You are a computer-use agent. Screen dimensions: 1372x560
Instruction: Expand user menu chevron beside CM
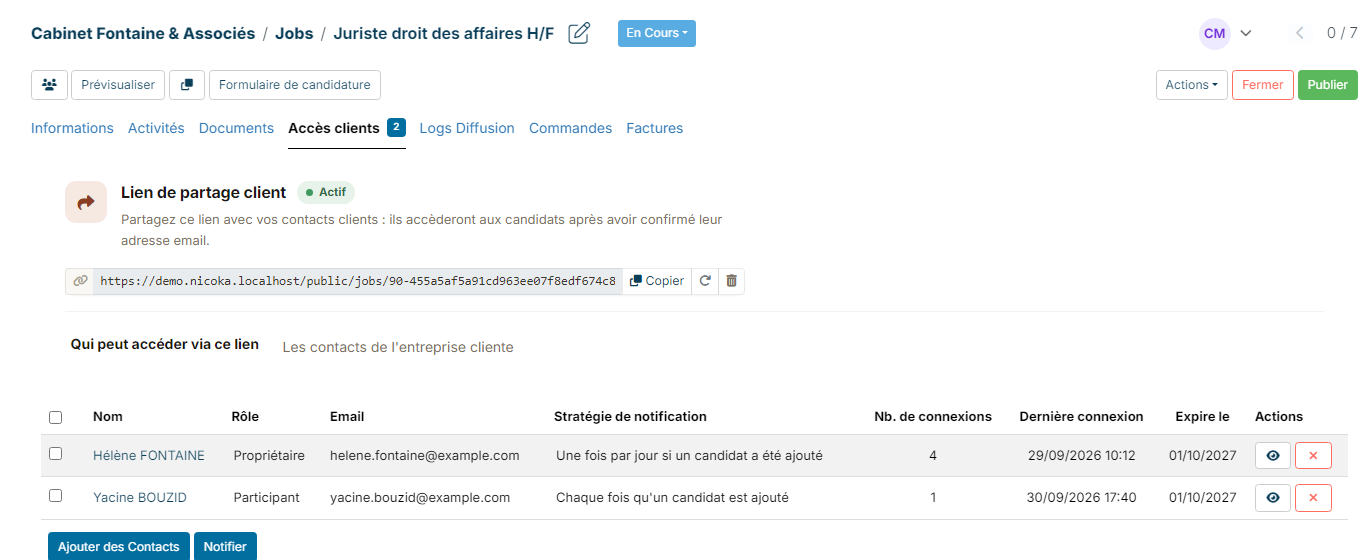point(1246,33)
